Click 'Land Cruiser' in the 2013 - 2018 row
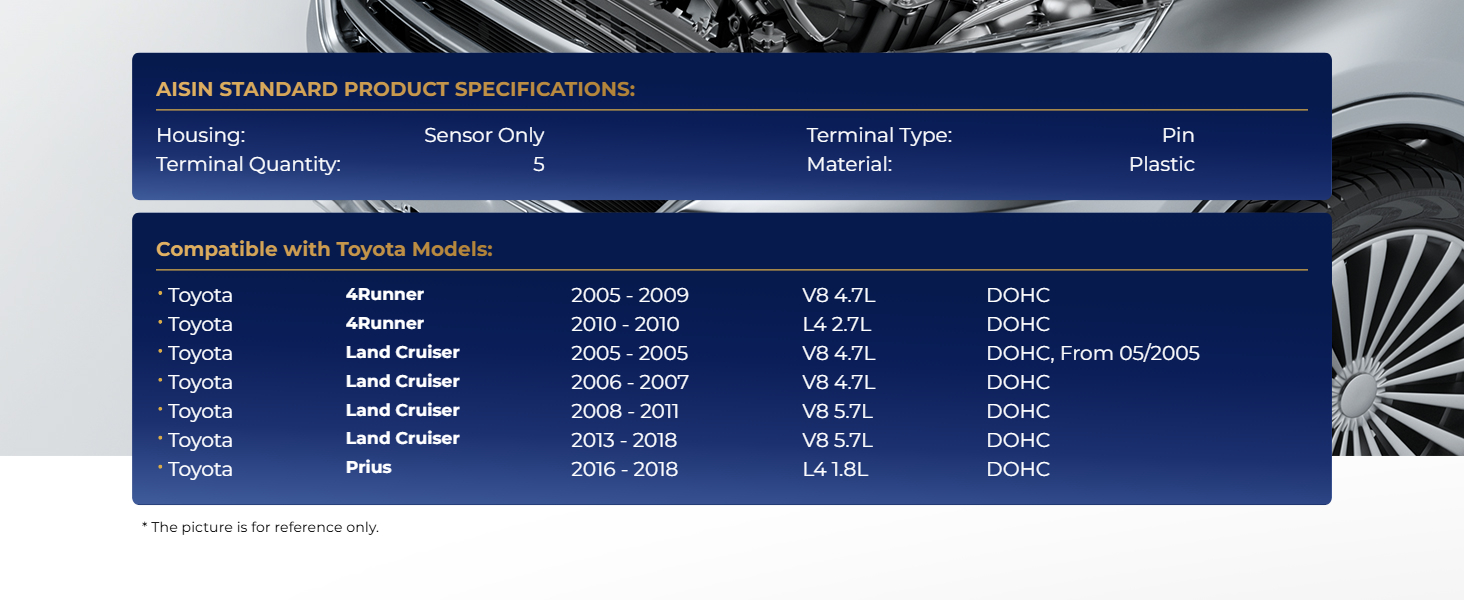Viewport: 1464px width, 600px height. click(x=403, y=439)
